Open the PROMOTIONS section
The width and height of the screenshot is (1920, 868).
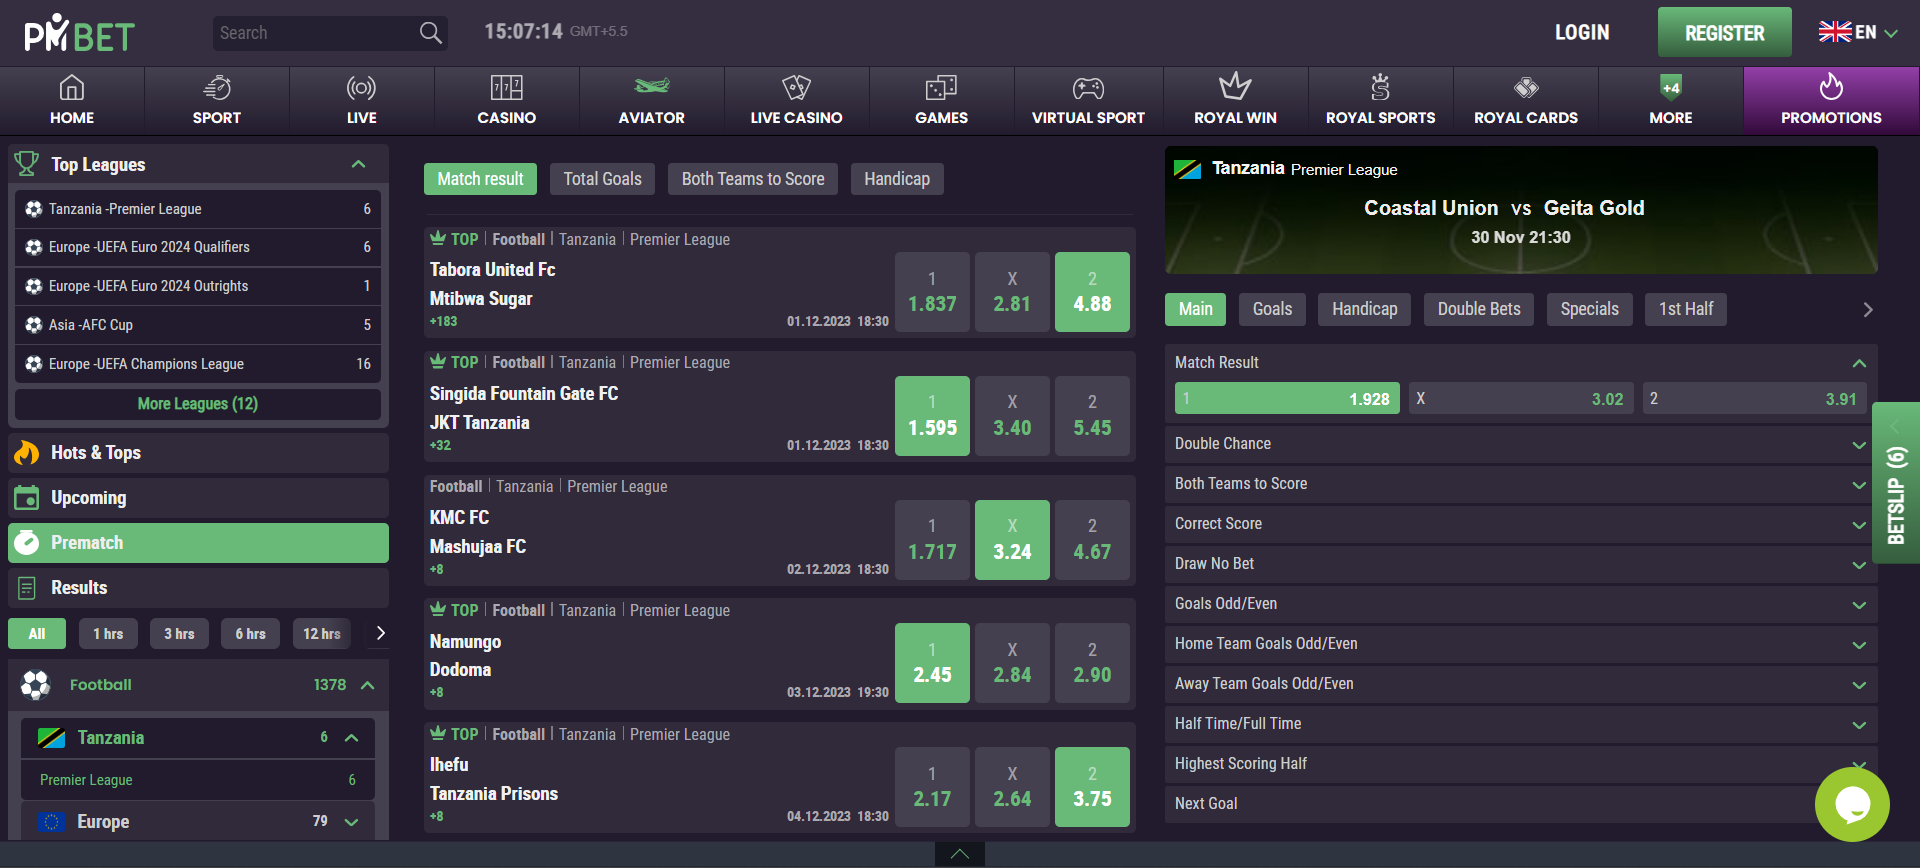1831,100
